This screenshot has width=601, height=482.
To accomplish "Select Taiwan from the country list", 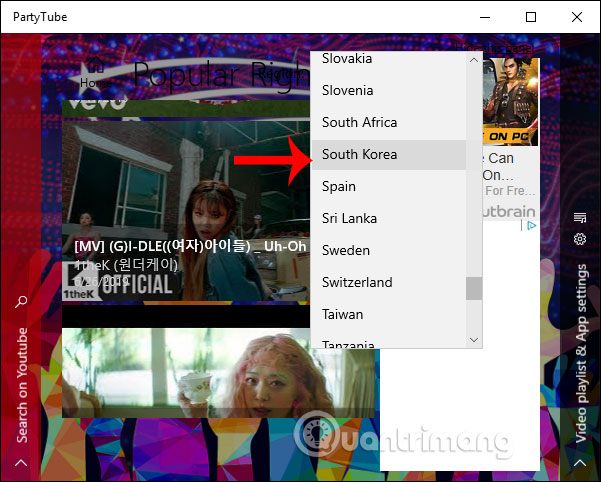I will [x=389, y=315].
